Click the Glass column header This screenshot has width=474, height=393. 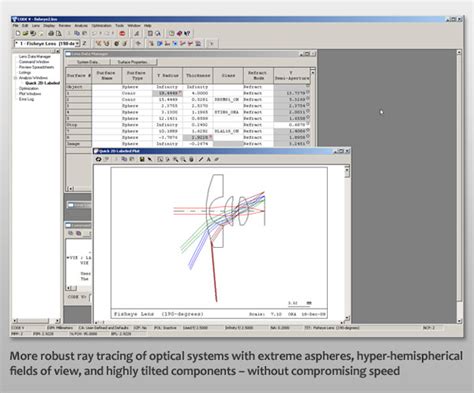pyautogui.click(x=228, y=76)
